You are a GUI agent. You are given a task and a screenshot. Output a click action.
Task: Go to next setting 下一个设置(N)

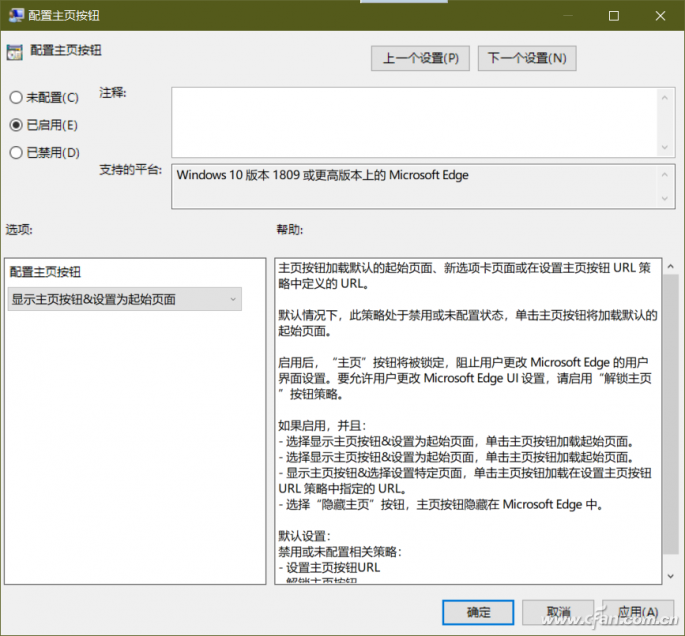(527, 58)
